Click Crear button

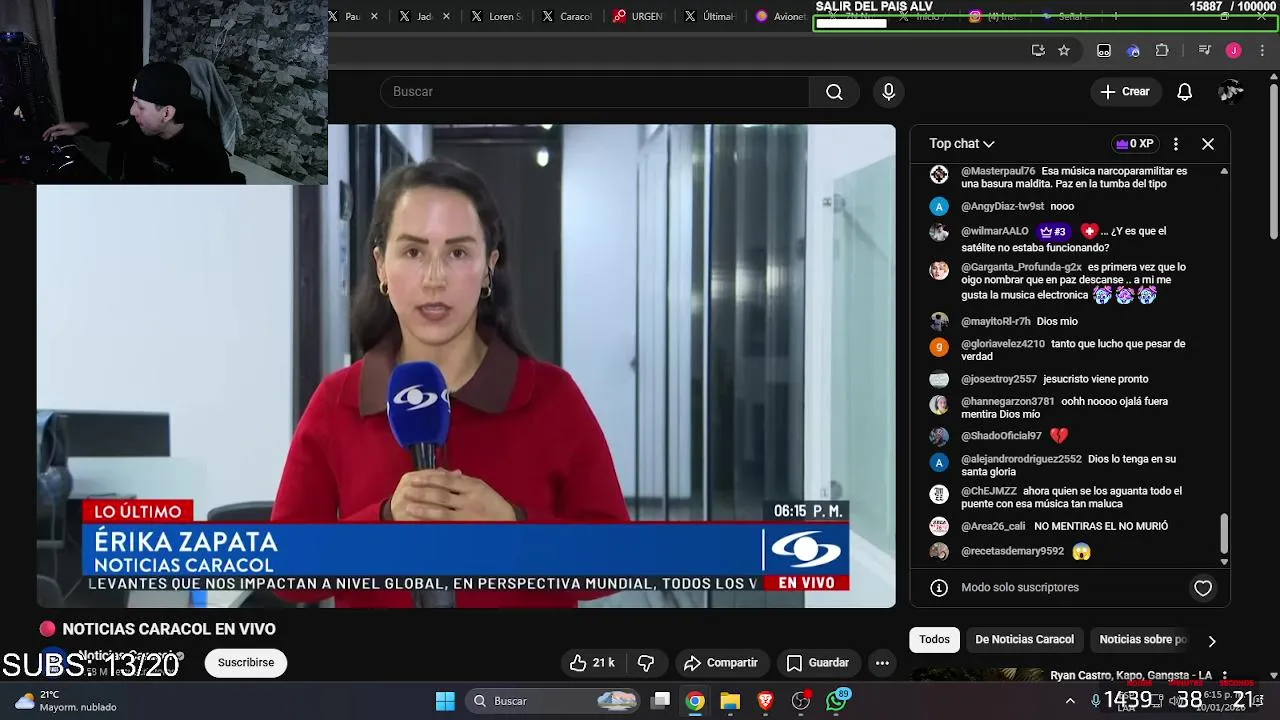click(1125, 92)
